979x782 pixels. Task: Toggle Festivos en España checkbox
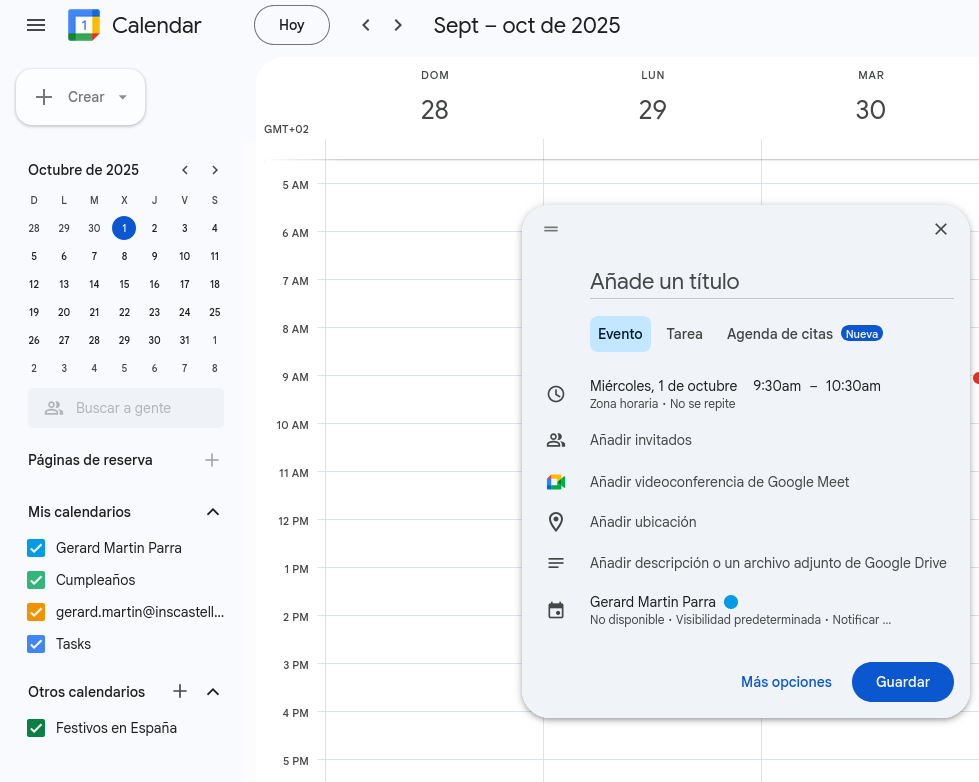coord(37,728)
